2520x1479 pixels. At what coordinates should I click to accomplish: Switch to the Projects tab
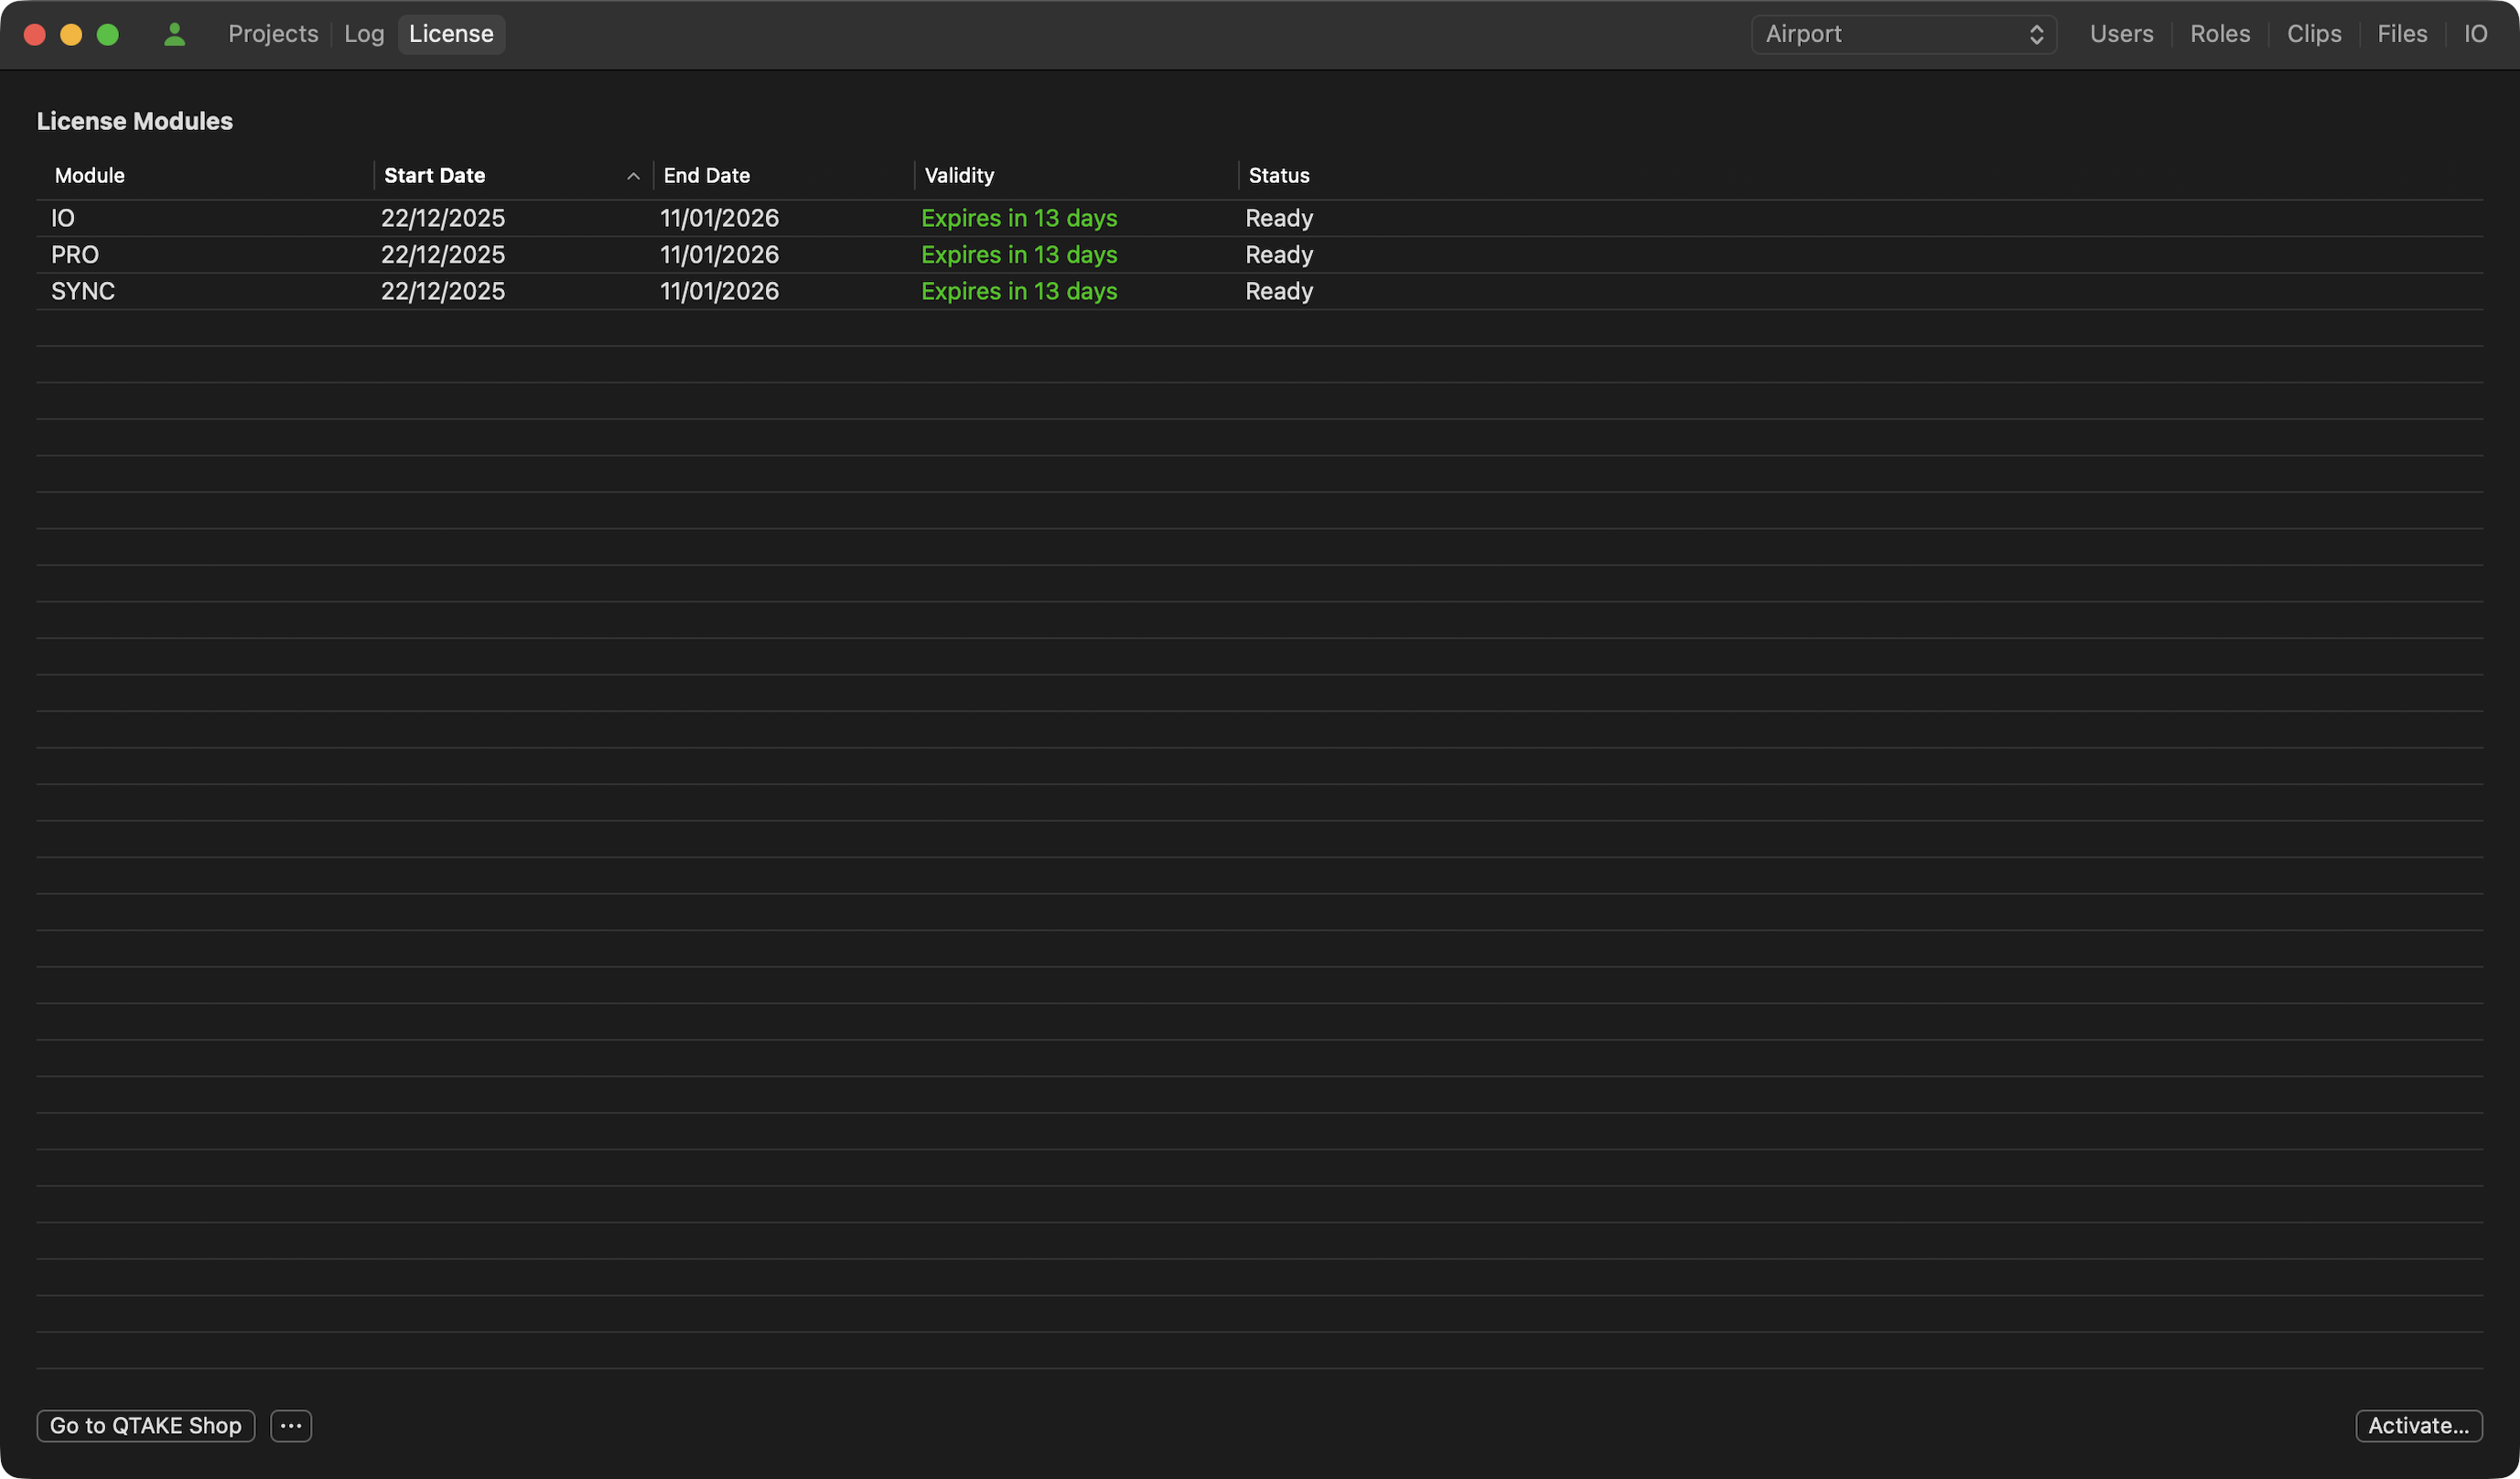273,34
